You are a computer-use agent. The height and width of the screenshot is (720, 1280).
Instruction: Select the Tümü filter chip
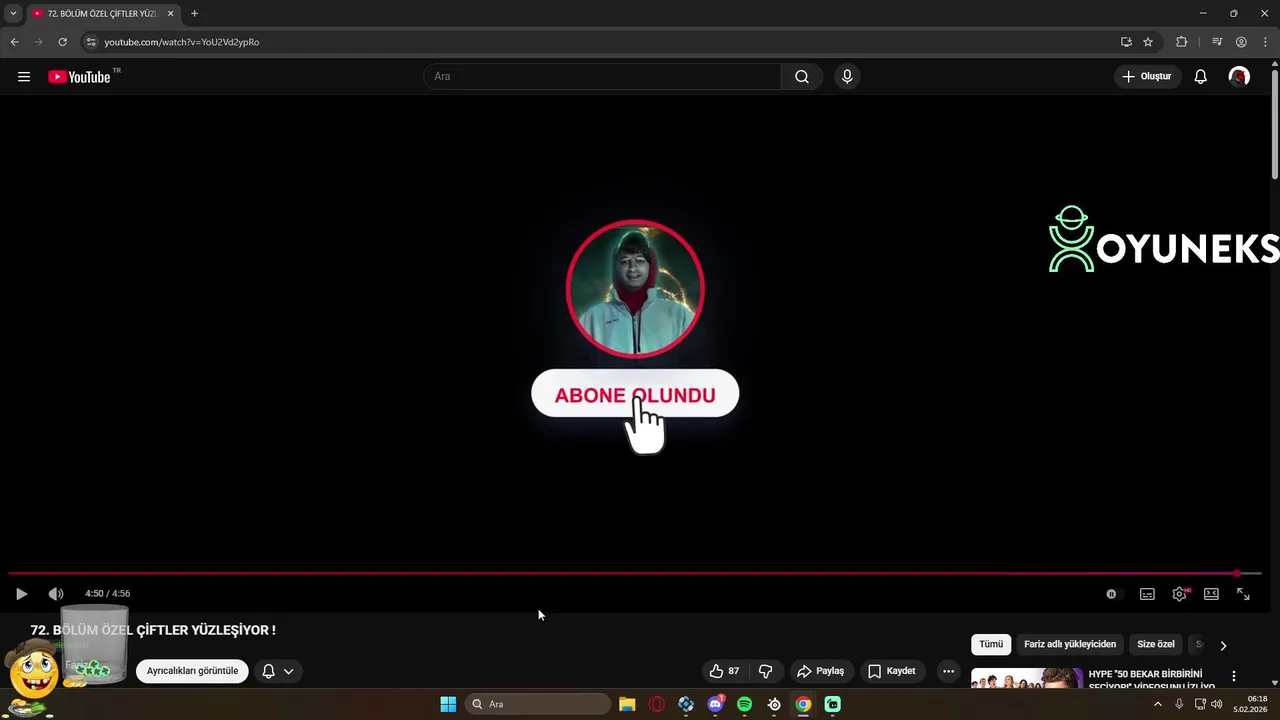coord(991,645)
